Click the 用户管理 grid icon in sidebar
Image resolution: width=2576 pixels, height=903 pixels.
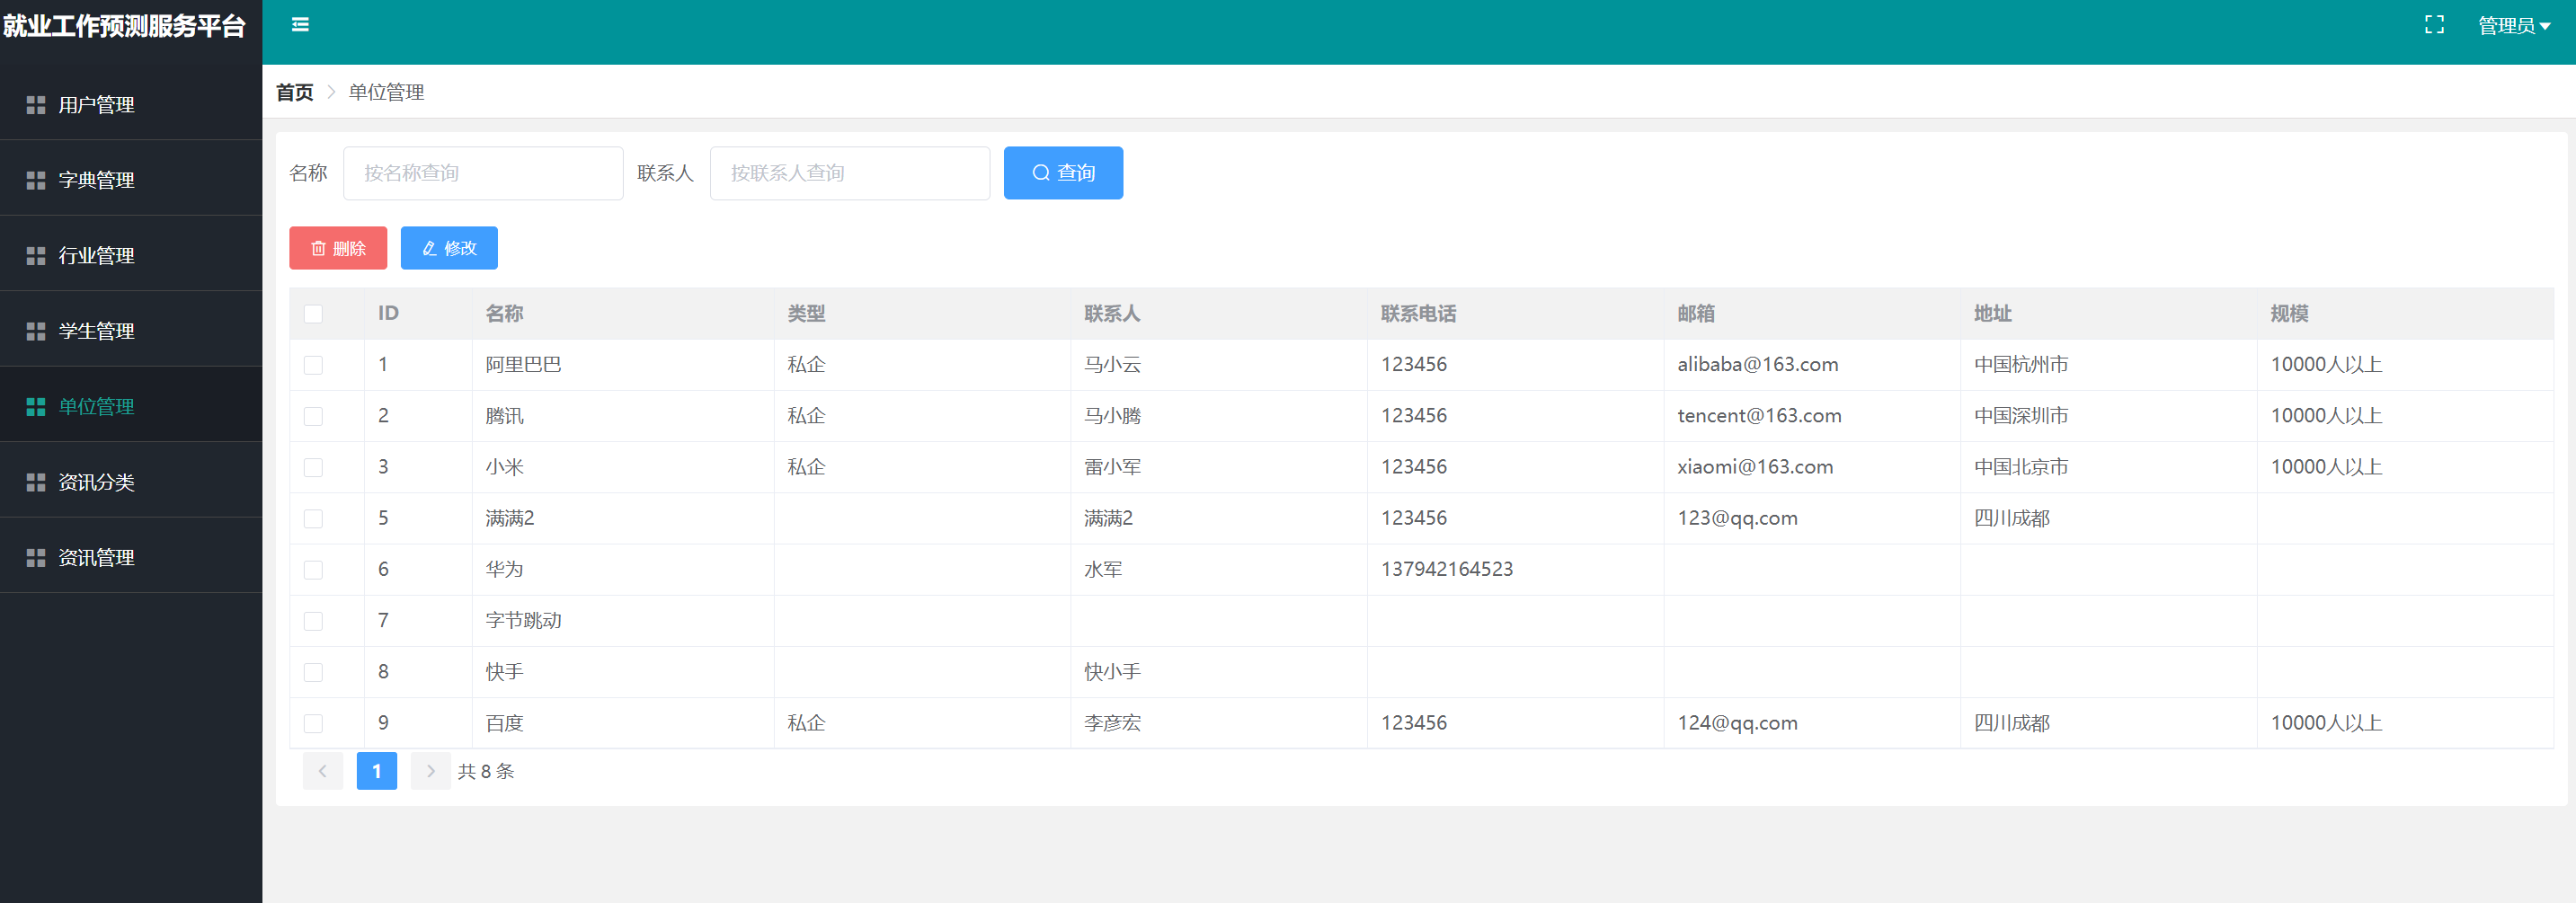coord(36,105)
